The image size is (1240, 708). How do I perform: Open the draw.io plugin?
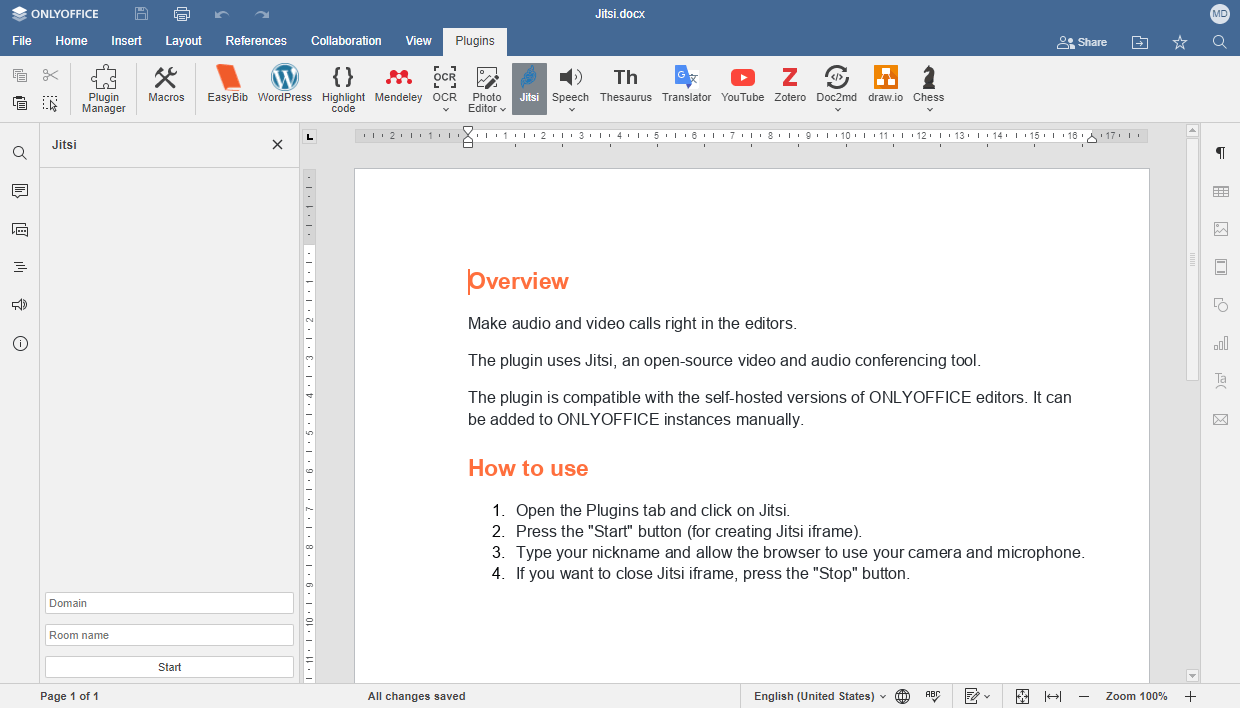click(885, 85)
